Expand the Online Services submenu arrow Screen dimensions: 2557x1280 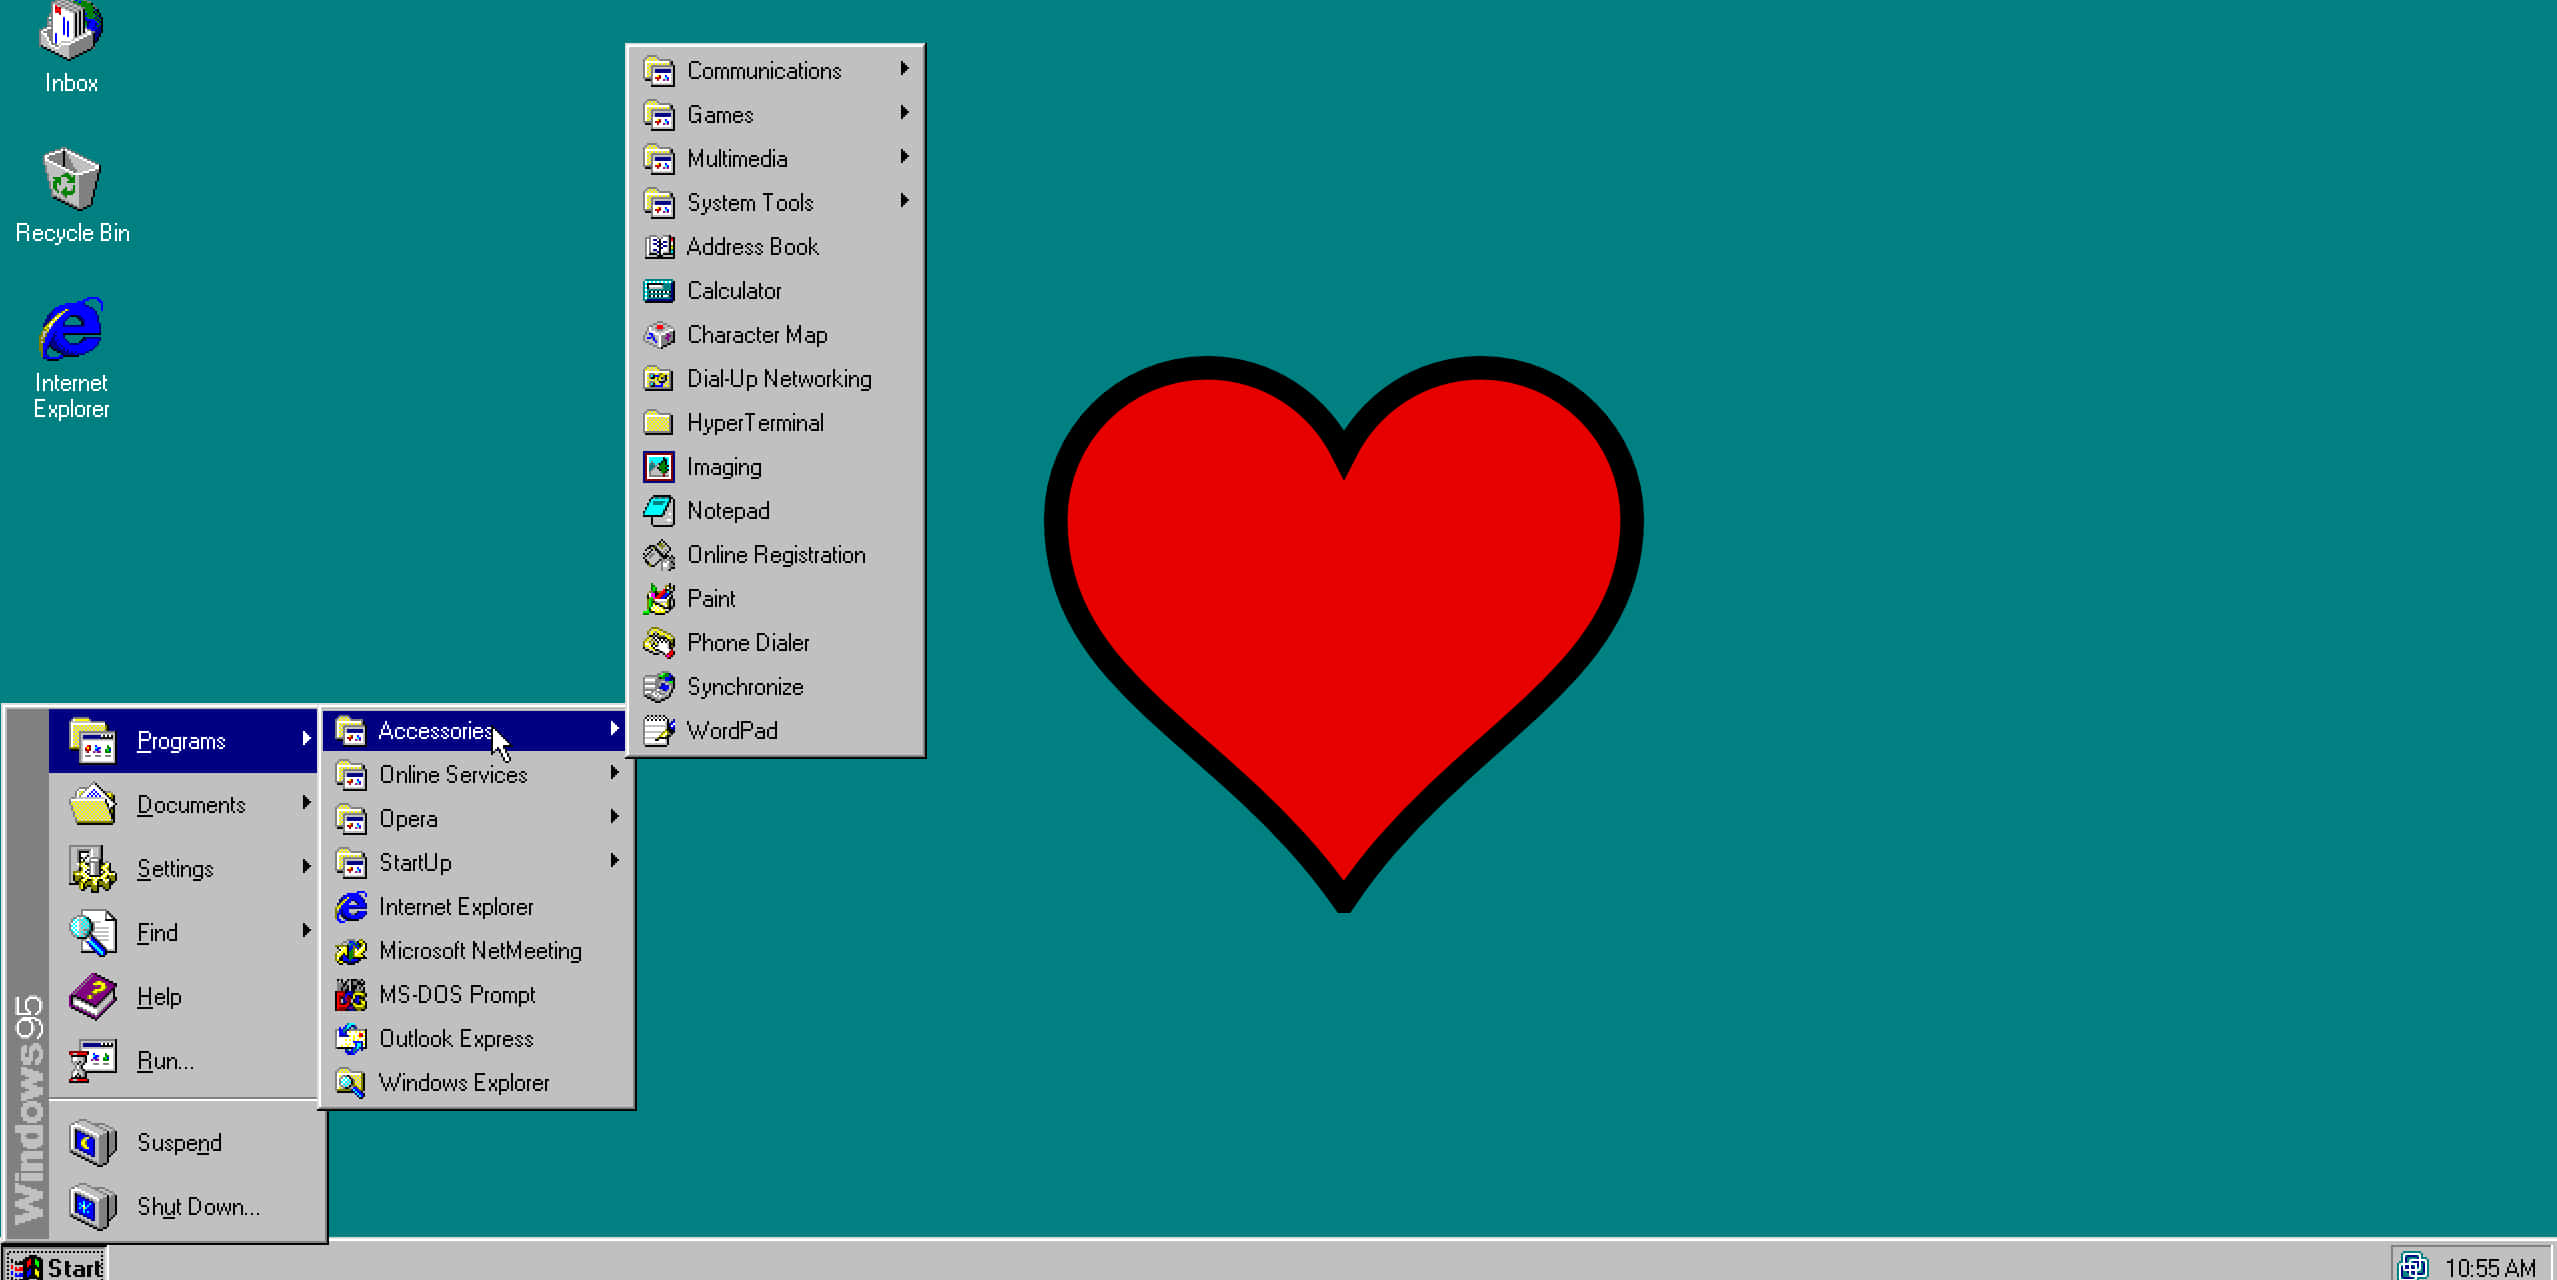coord(614,773)
